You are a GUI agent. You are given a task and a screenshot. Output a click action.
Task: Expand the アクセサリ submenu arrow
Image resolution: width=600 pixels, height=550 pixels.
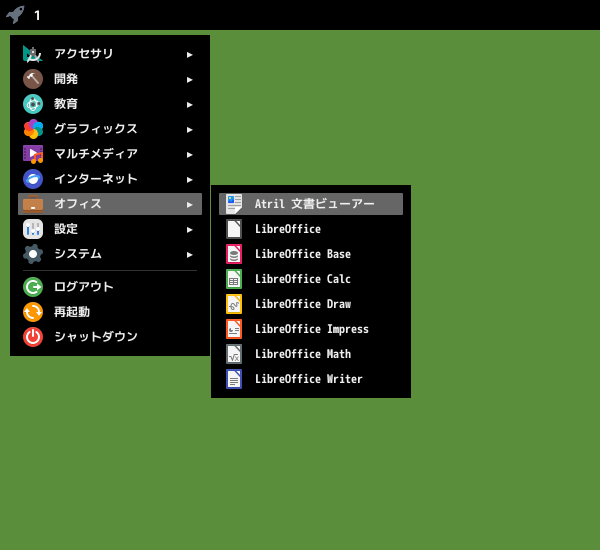coord(189,55)
